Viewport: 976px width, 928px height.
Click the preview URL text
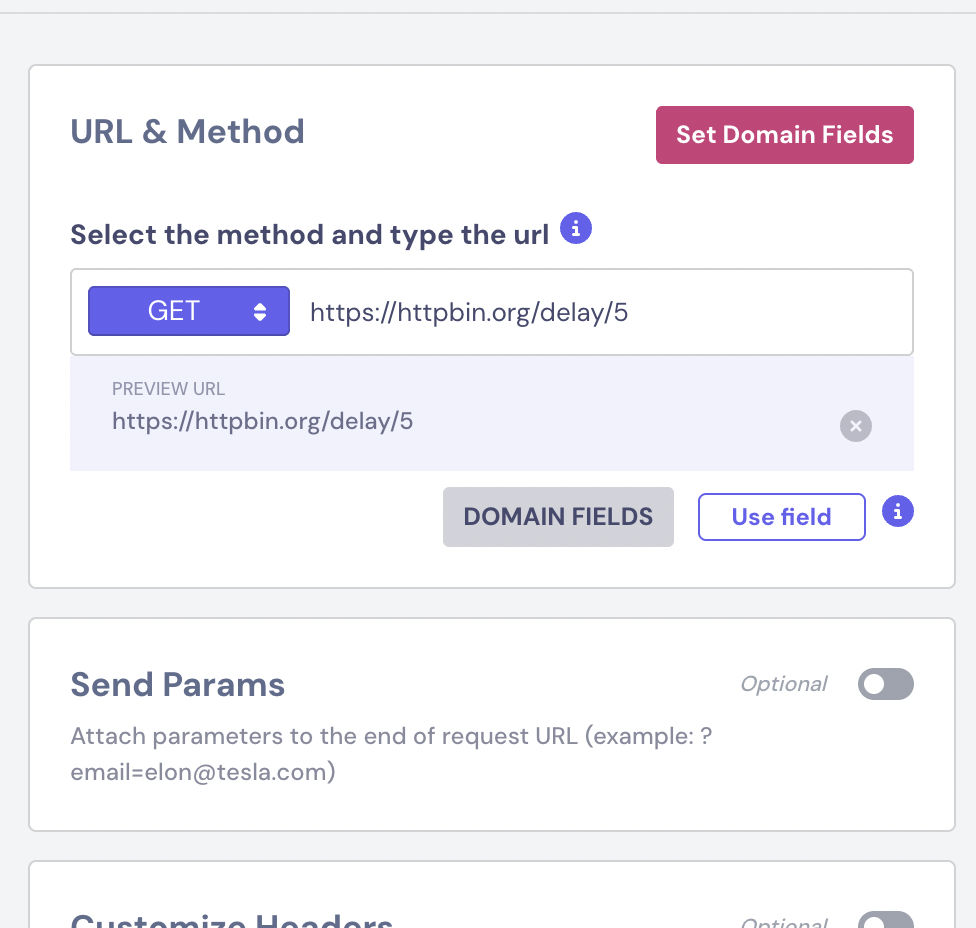[x=262, y=422]
